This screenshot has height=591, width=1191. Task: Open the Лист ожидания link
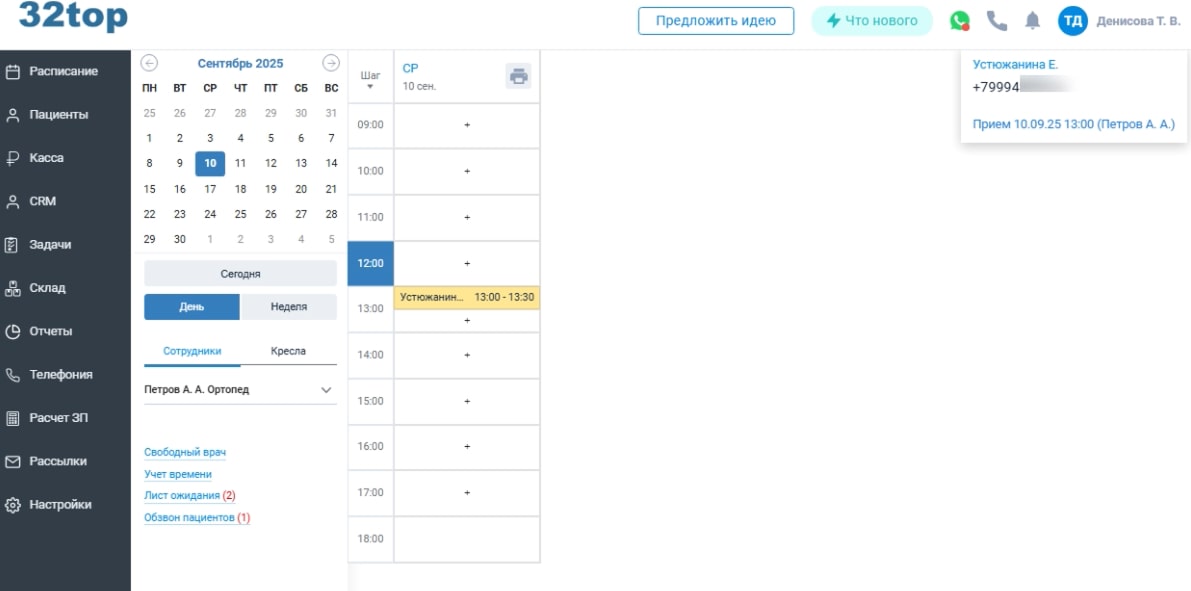183,496
